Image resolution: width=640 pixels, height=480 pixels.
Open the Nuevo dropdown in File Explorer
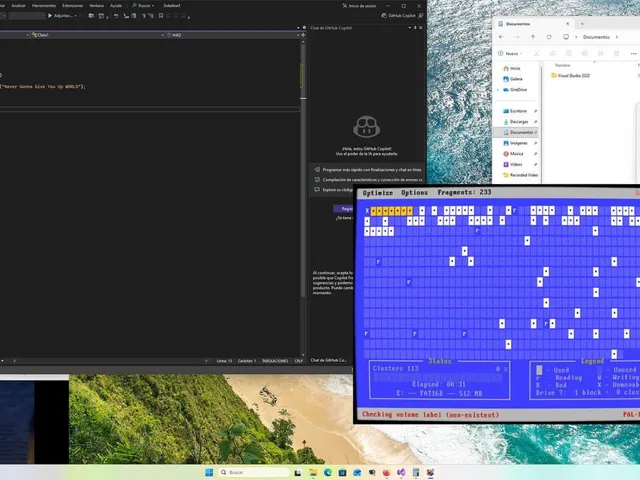510,53
